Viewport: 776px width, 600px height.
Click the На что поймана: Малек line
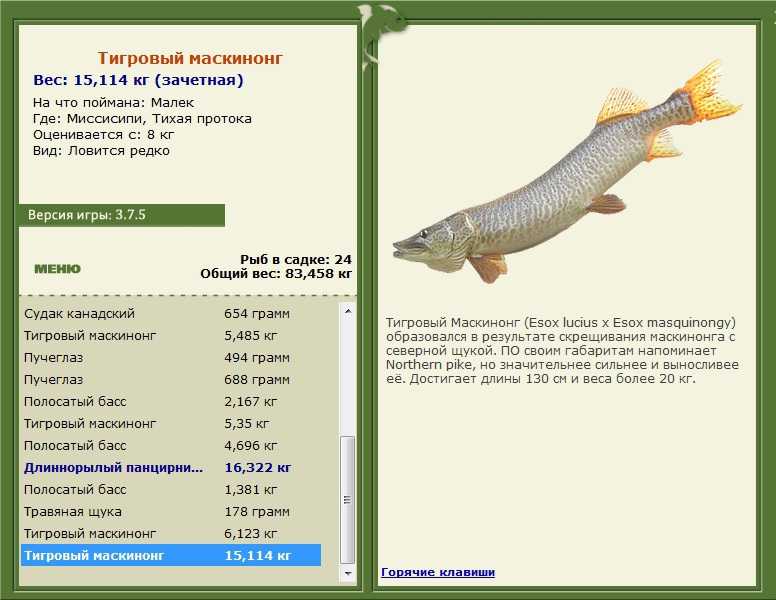click(113, 102)
